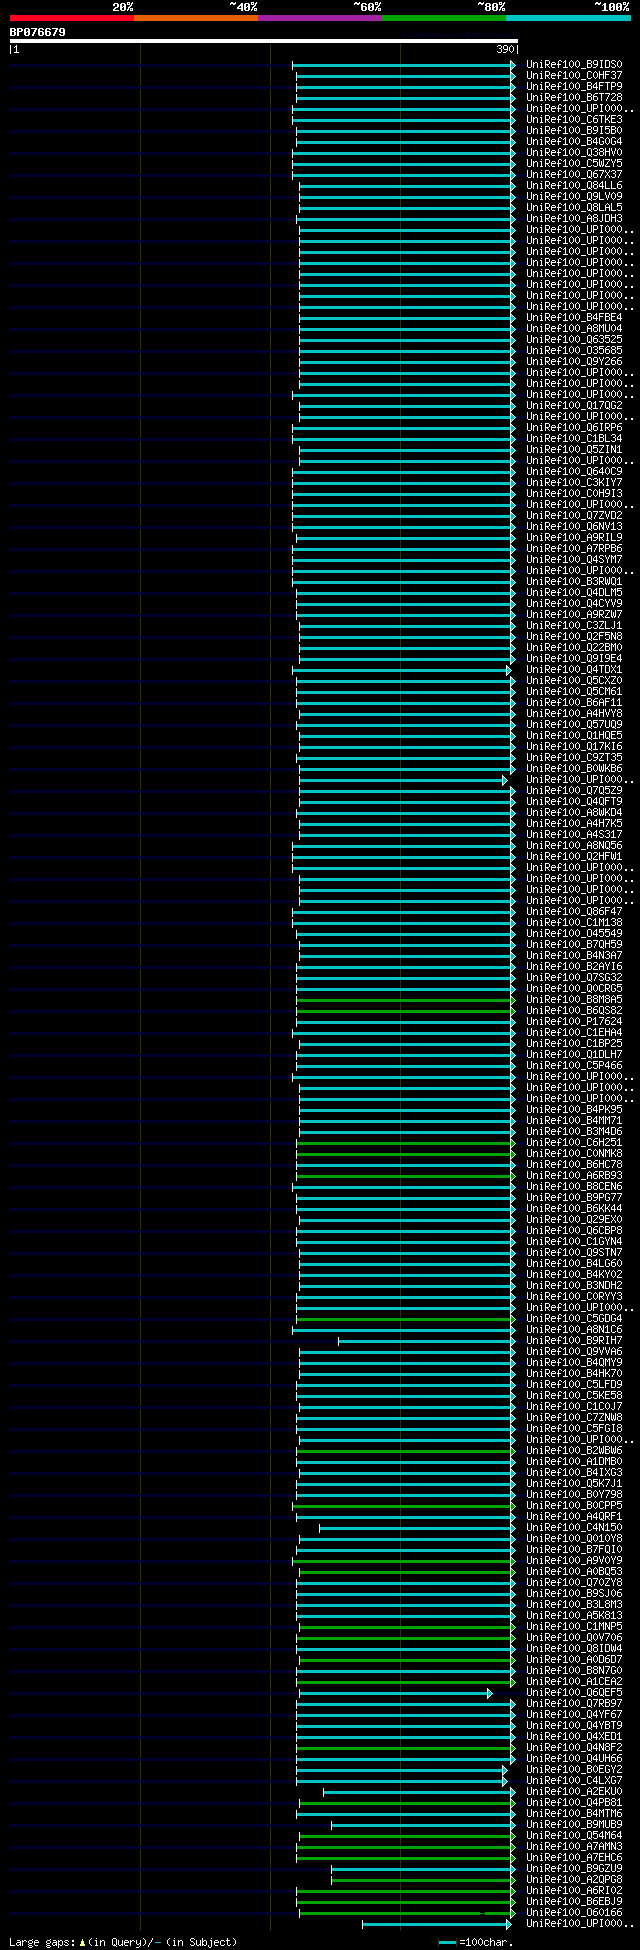Open UniRef100_Q29EX0 entry
Image resolution: width=640 pixels, height=1950 pixels.
click(574, 1219)
